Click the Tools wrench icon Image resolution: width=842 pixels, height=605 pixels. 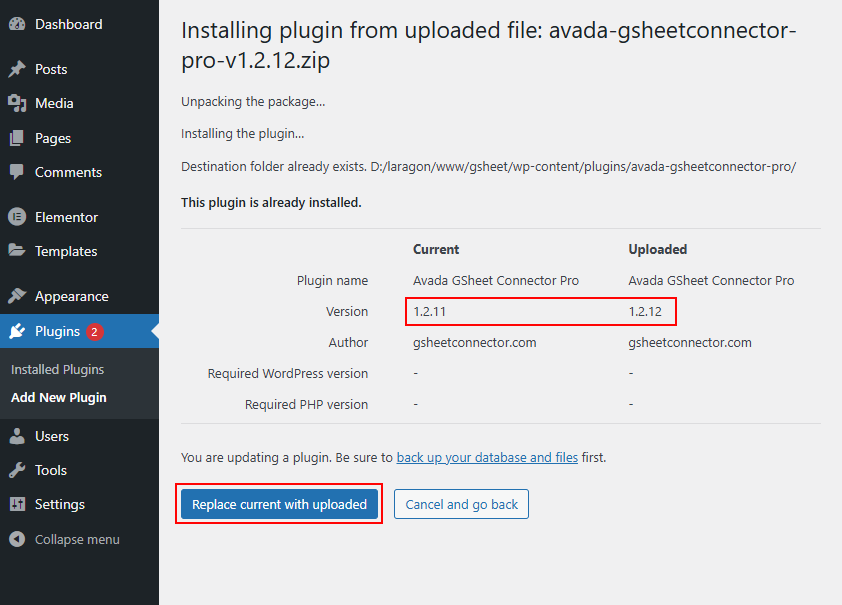tap(16, 470)
